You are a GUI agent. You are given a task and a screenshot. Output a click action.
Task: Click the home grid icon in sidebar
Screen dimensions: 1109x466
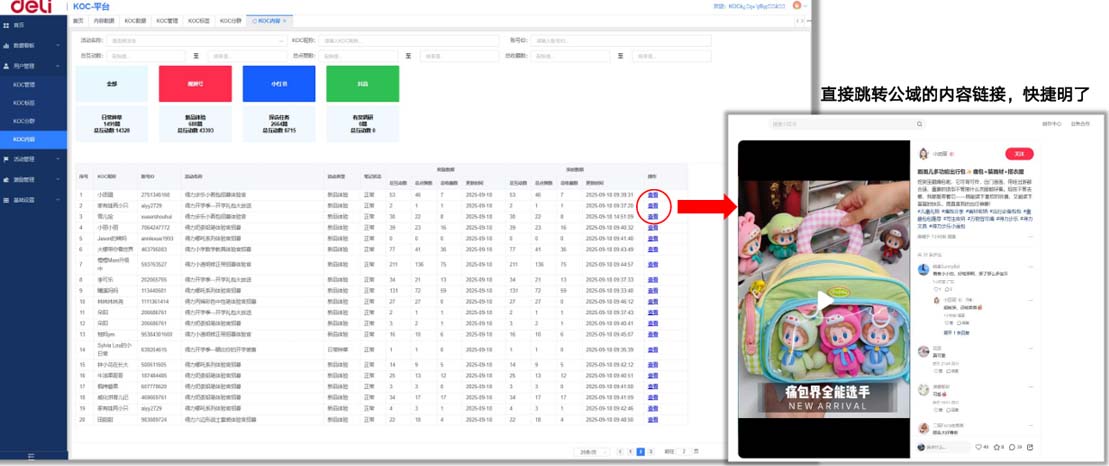point(6,25)
